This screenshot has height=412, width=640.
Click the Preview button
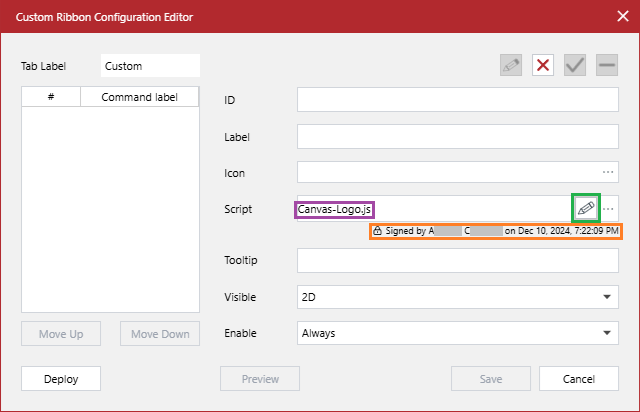pyautogui.click(x=260, y=379)
